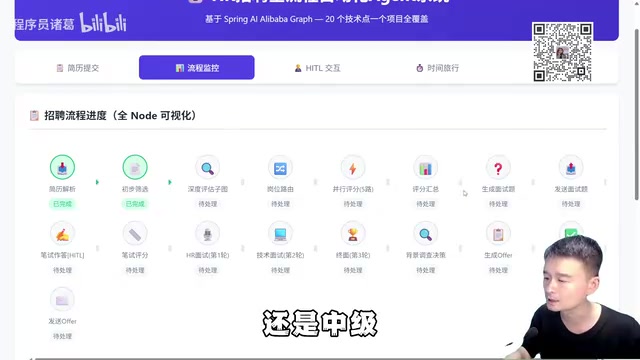The height and width of the screenshot is (360, 640).
Task: Click the 技术面试(第2轮) laptop icon
Action: [x=280, y=234]
